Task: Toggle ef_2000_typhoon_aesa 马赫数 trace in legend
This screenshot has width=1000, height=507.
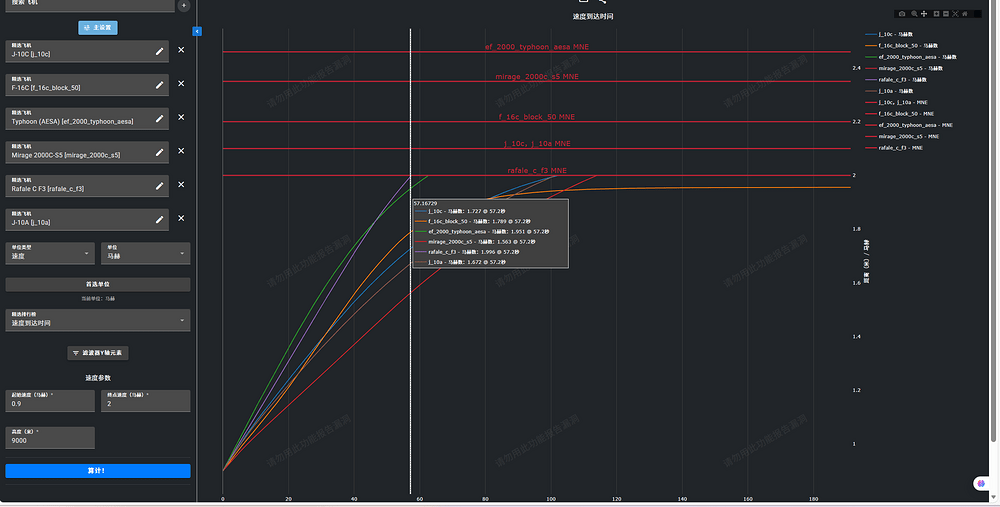Action: tap(911, 57)
